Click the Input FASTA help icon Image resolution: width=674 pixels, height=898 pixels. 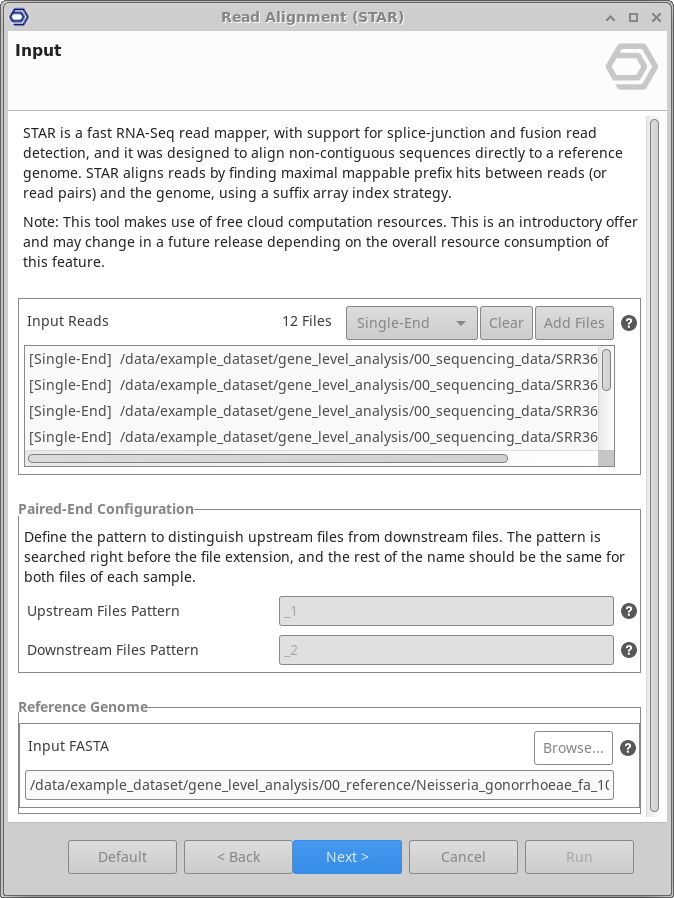[x=629, y=748]
